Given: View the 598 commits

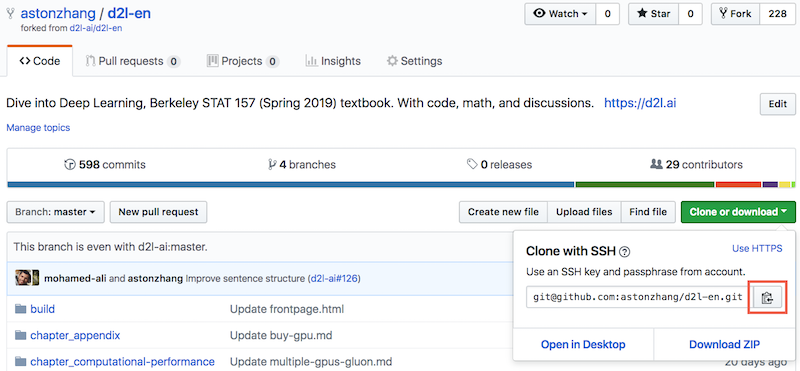Looking at the screenshot, I should 105,165.
